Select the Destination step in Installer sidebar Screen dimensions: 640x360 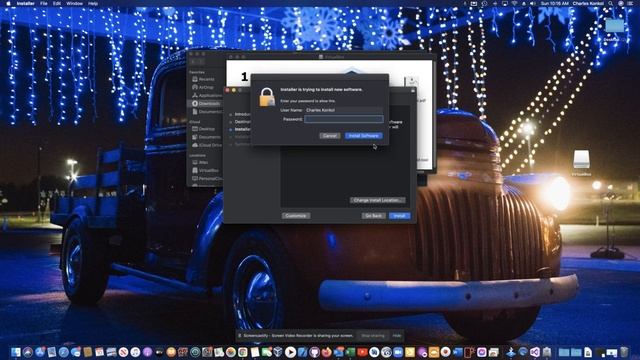[242, 122]
